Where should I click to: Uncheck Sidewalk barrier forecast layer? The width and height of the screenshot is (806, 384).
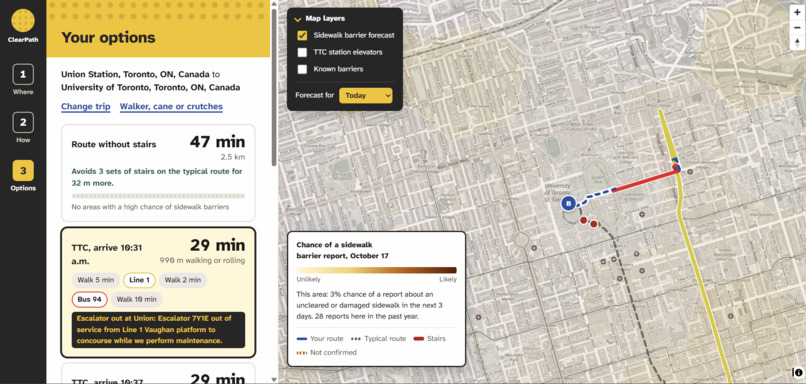(x=302, y=35)
